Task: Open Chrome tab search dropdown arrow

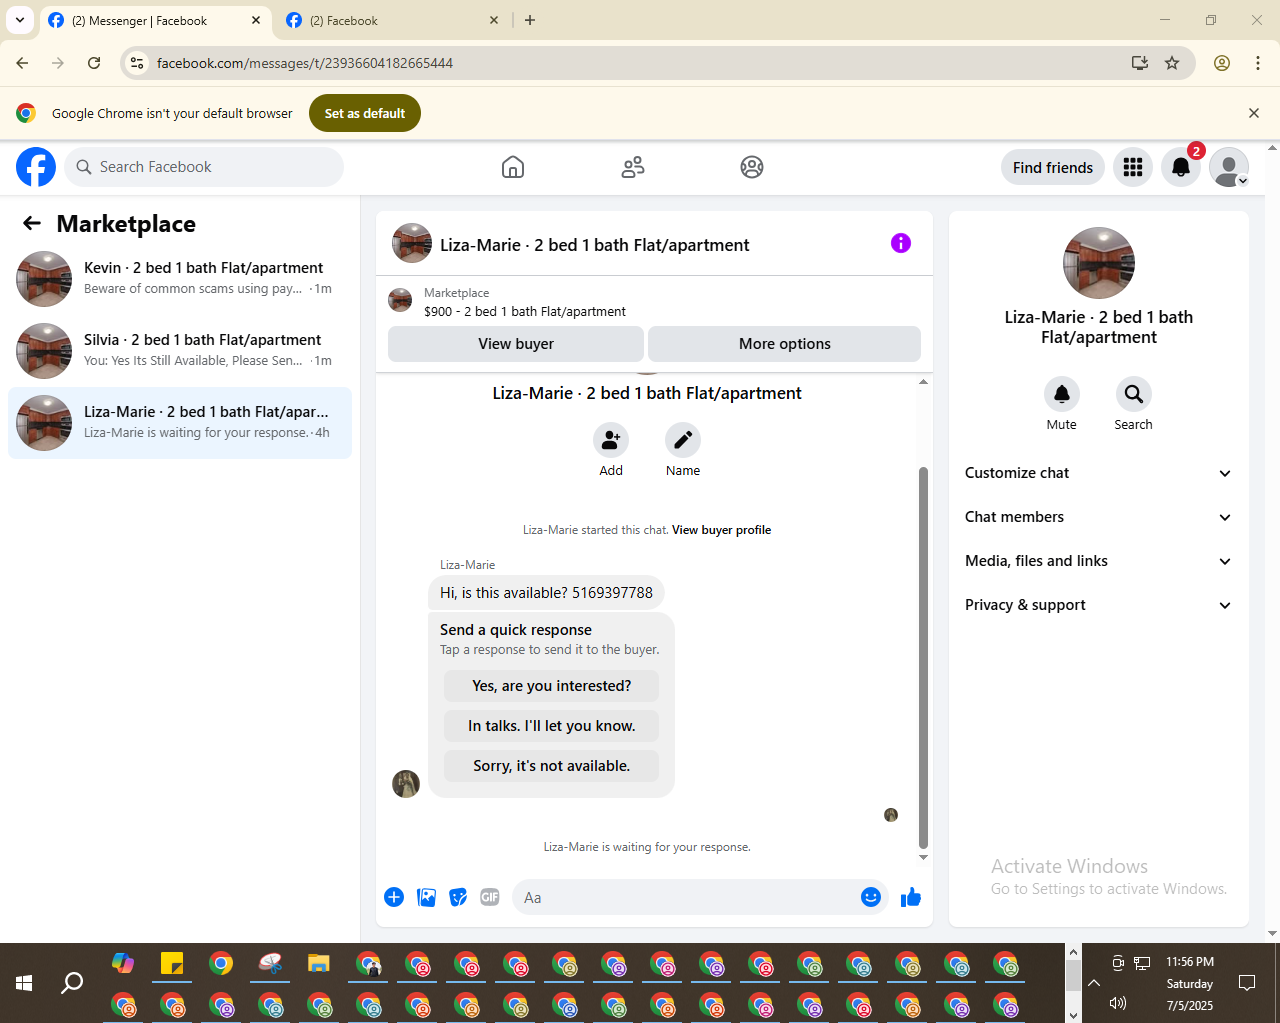Action: [20, 20]
